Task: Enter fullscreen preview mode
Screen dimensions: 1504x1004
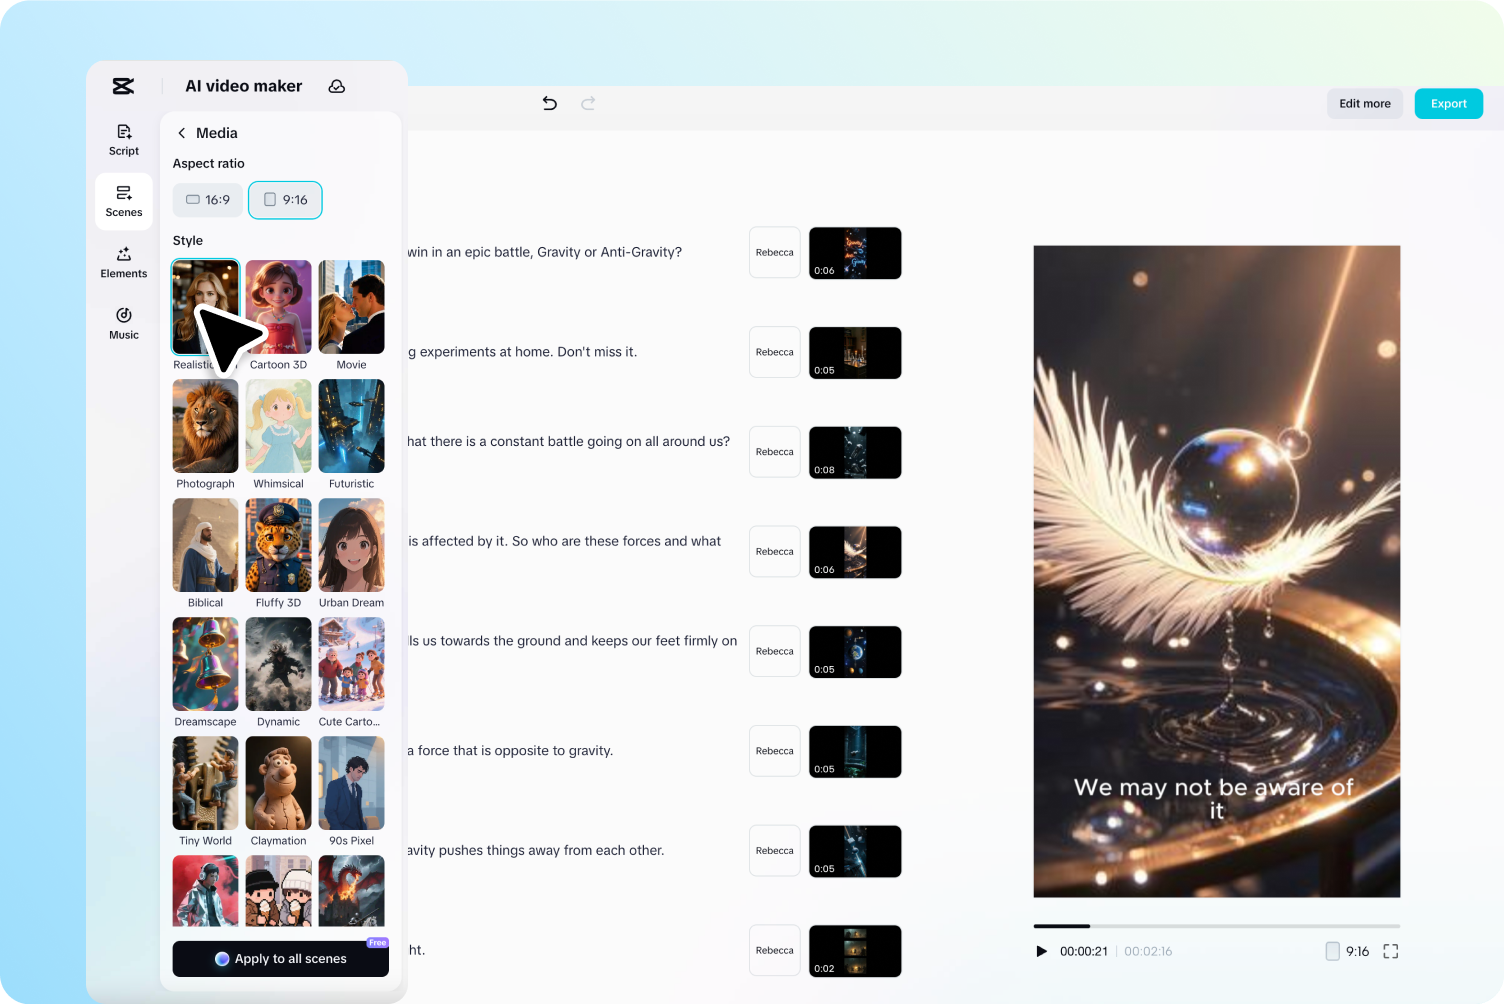Action: [x=1391, y=951]
